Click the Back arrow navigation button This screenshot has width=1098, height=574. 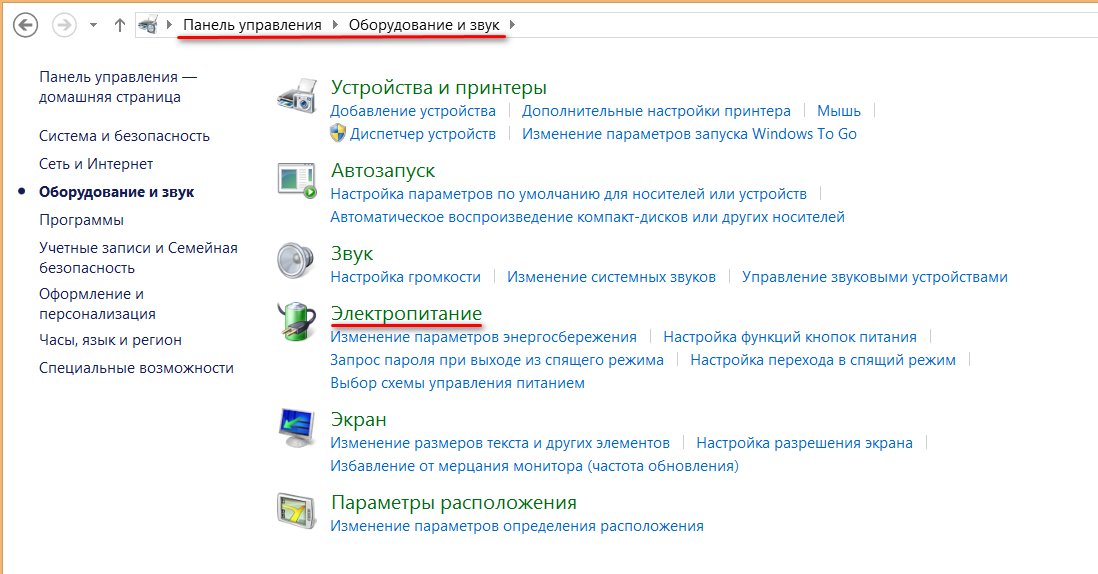[x=24, y=24]
